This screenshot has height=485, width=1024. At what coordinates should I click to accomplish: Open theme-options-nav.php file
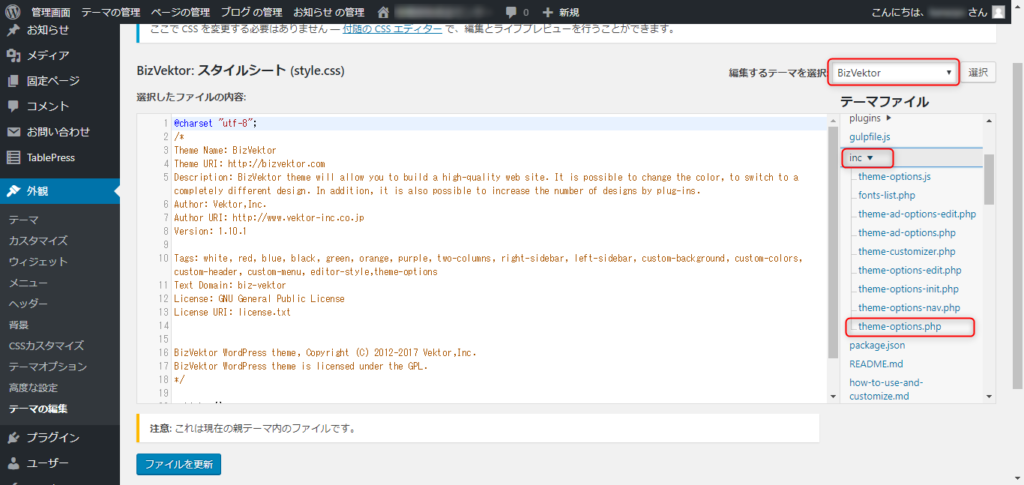point(909,307)
